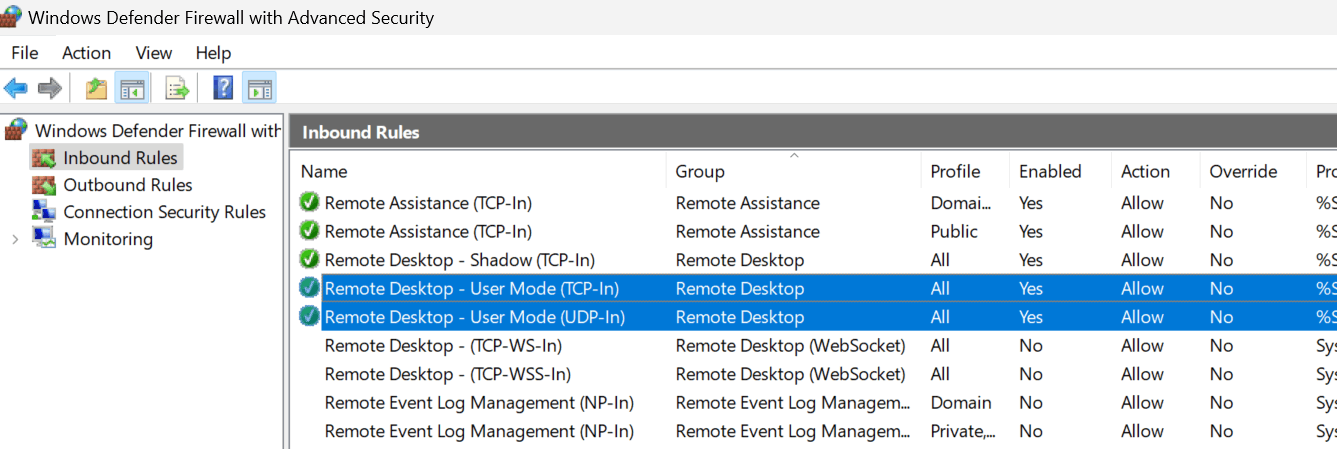Select Inbound Rules in the tree

pos(120,157)
